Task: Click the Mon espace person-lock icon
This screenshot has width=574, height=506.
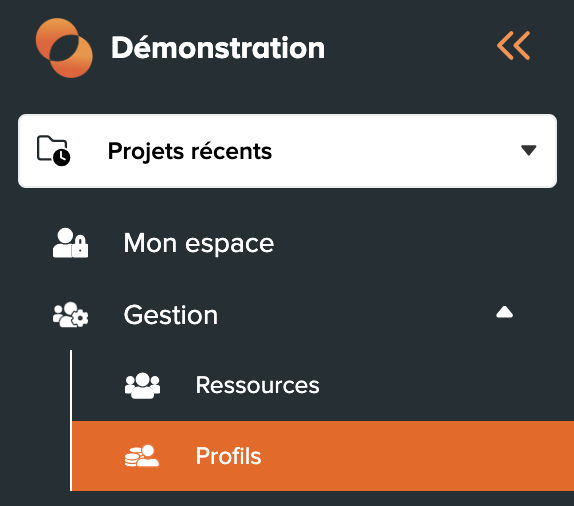Action: click(70, 243)
